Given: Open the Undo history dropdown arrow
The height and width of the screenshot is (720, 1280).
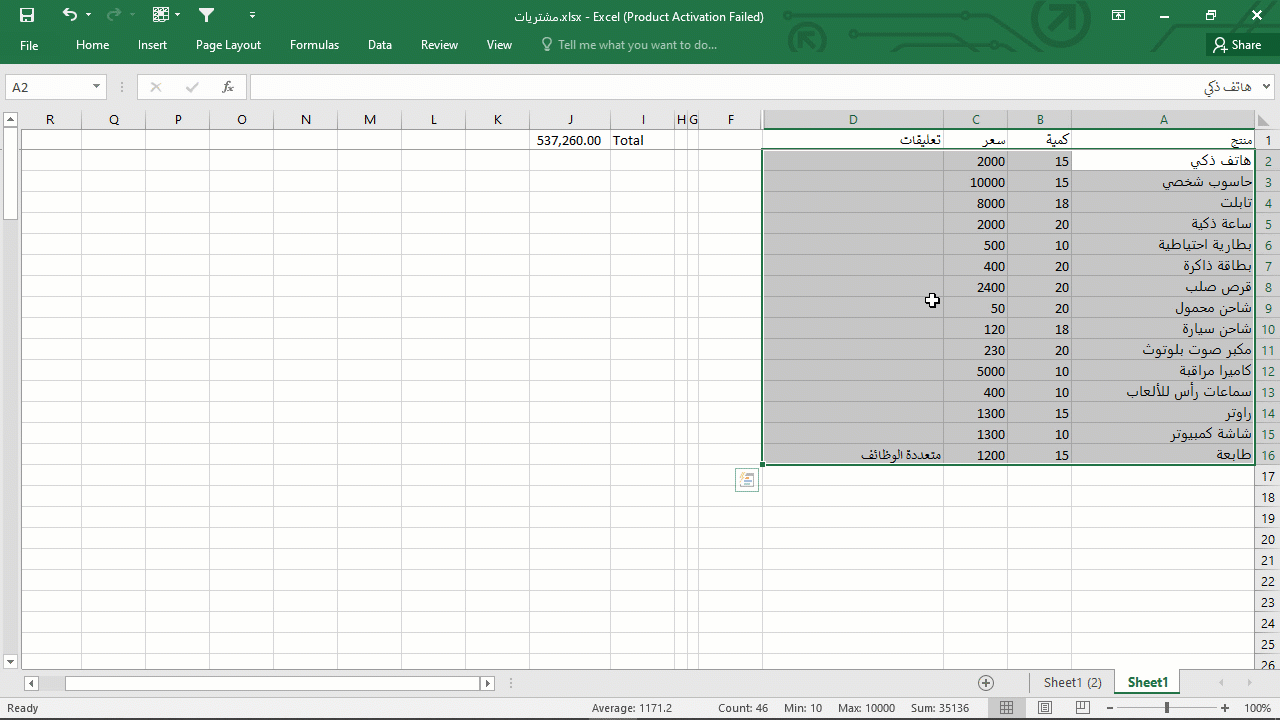Looking at the screenshot, I should (88, 15).
